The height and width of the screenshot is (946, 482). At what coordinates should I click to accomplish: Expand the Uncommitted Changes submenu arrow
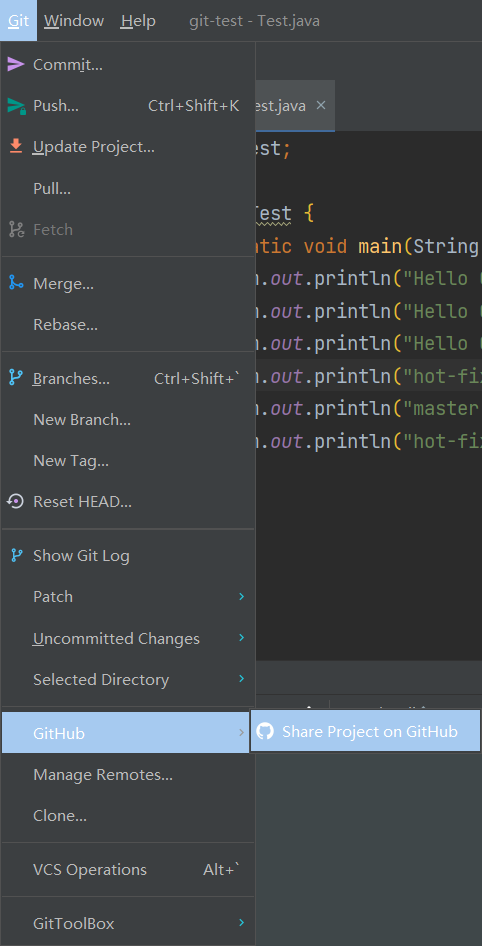241,638
